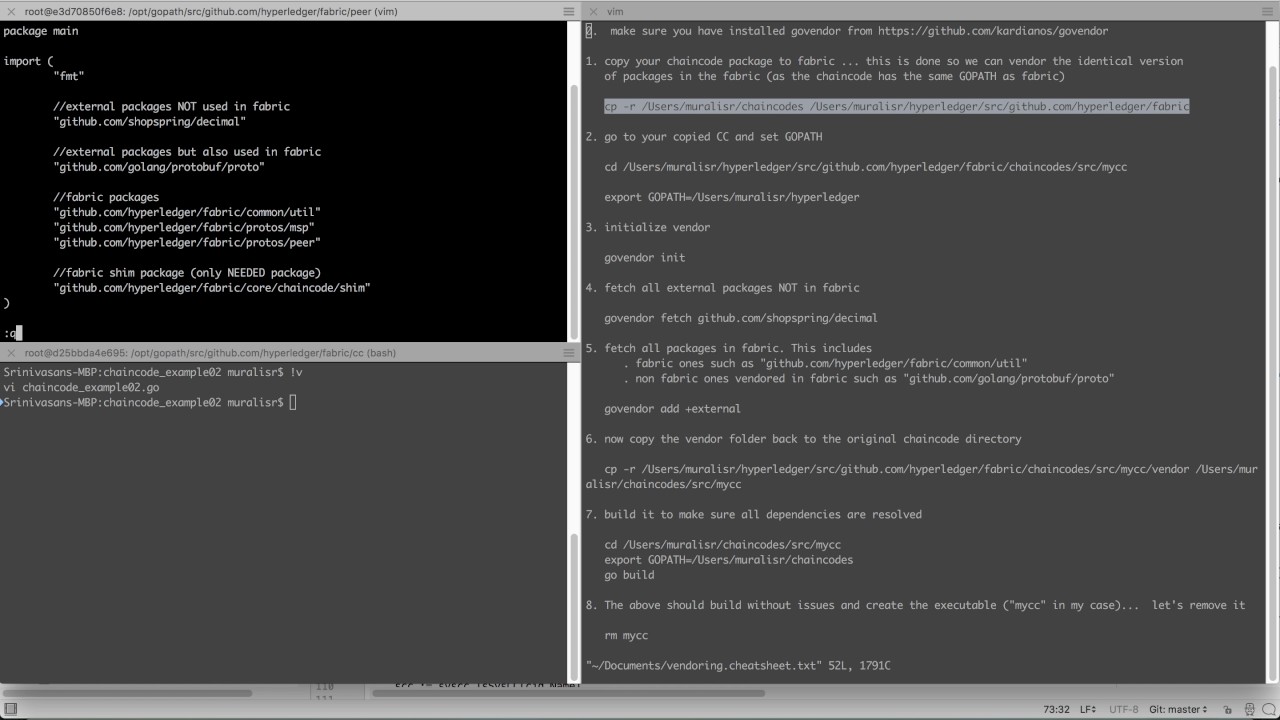The image size is (1280, 720).
Task: Click the highlighted 'cp -r' command line
Action: 896,106
